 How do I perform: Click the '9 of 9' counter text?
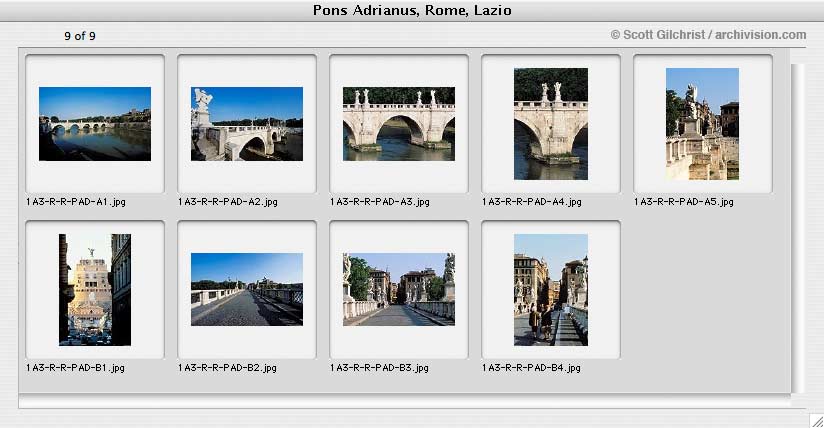pos(80,36)
